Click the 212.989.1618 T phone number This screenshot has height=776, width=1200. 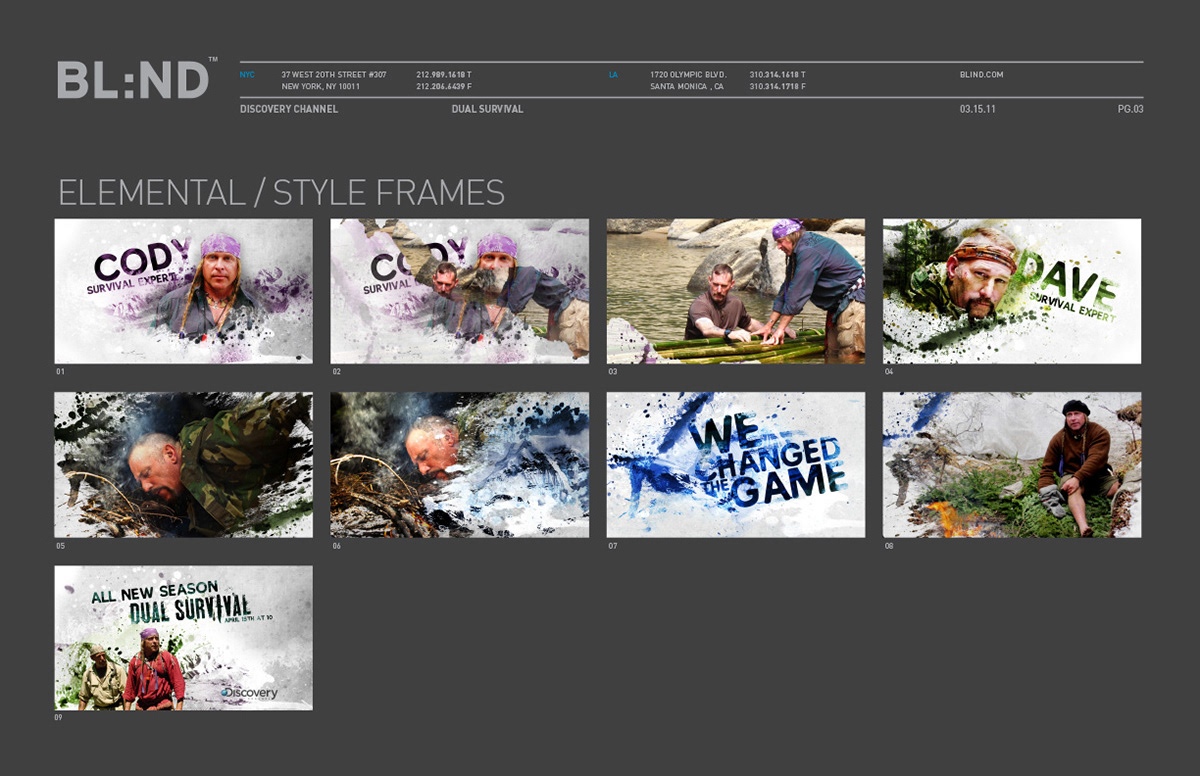tap(444, 75)
